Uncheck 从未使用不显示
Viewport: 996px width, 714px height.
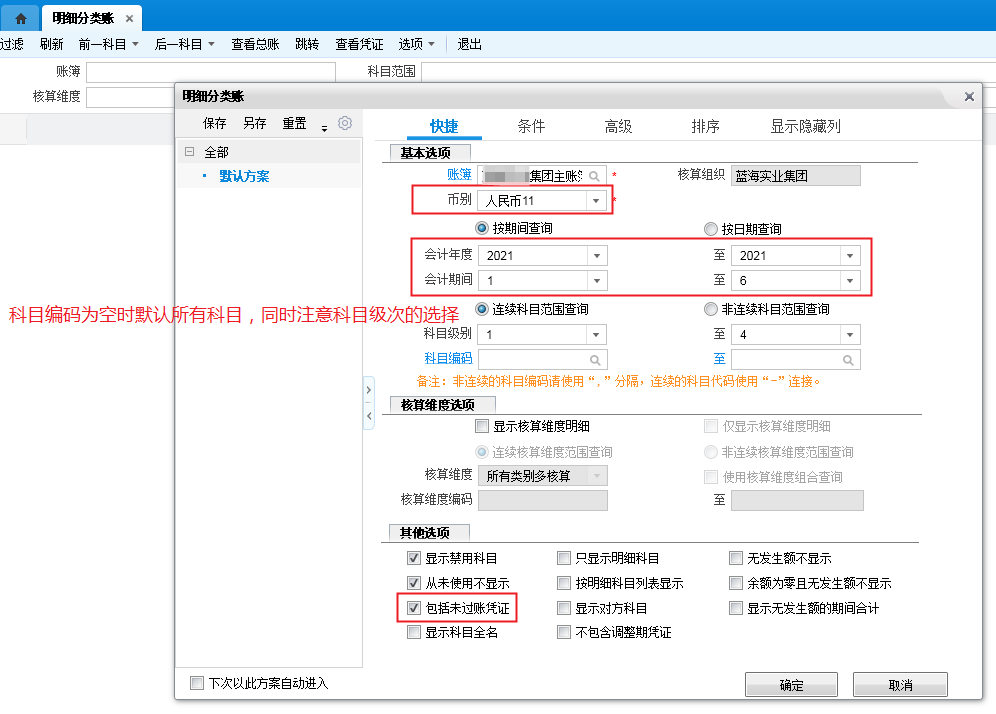[x=414, y=583]
